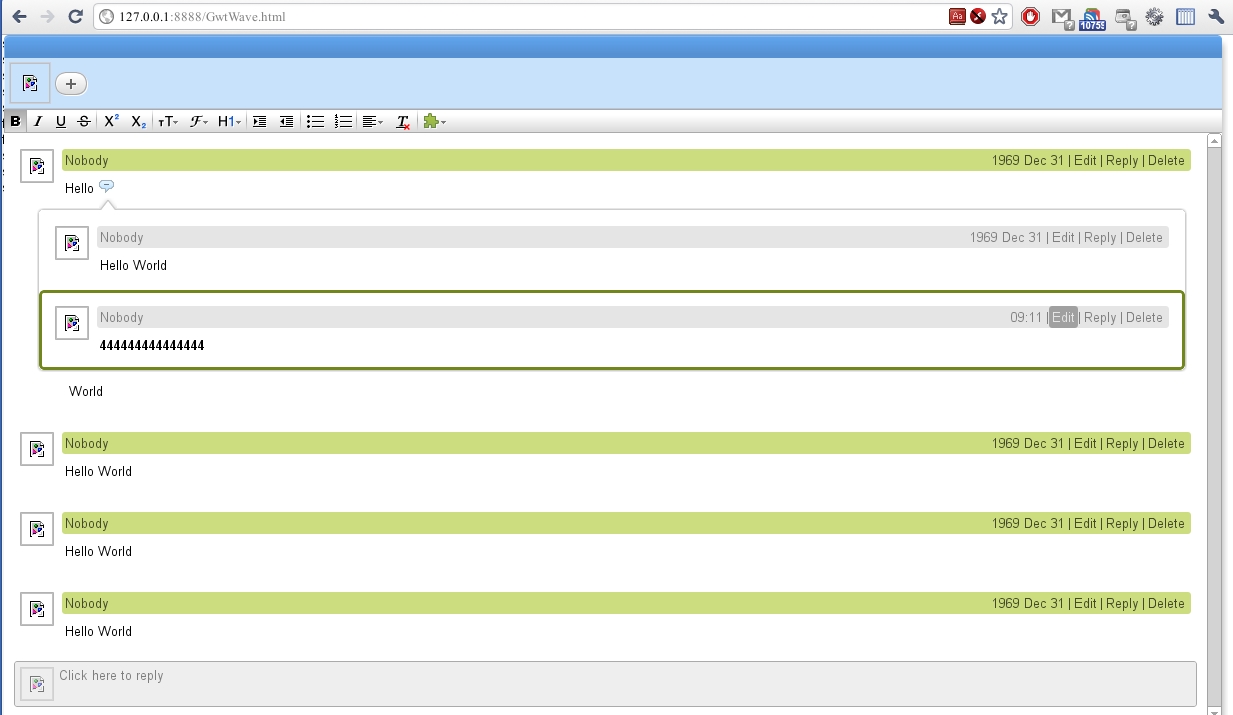Screen dimensions: 1233x715
Task: Click the avatar of the 09:11 blip
Action: 72,323
